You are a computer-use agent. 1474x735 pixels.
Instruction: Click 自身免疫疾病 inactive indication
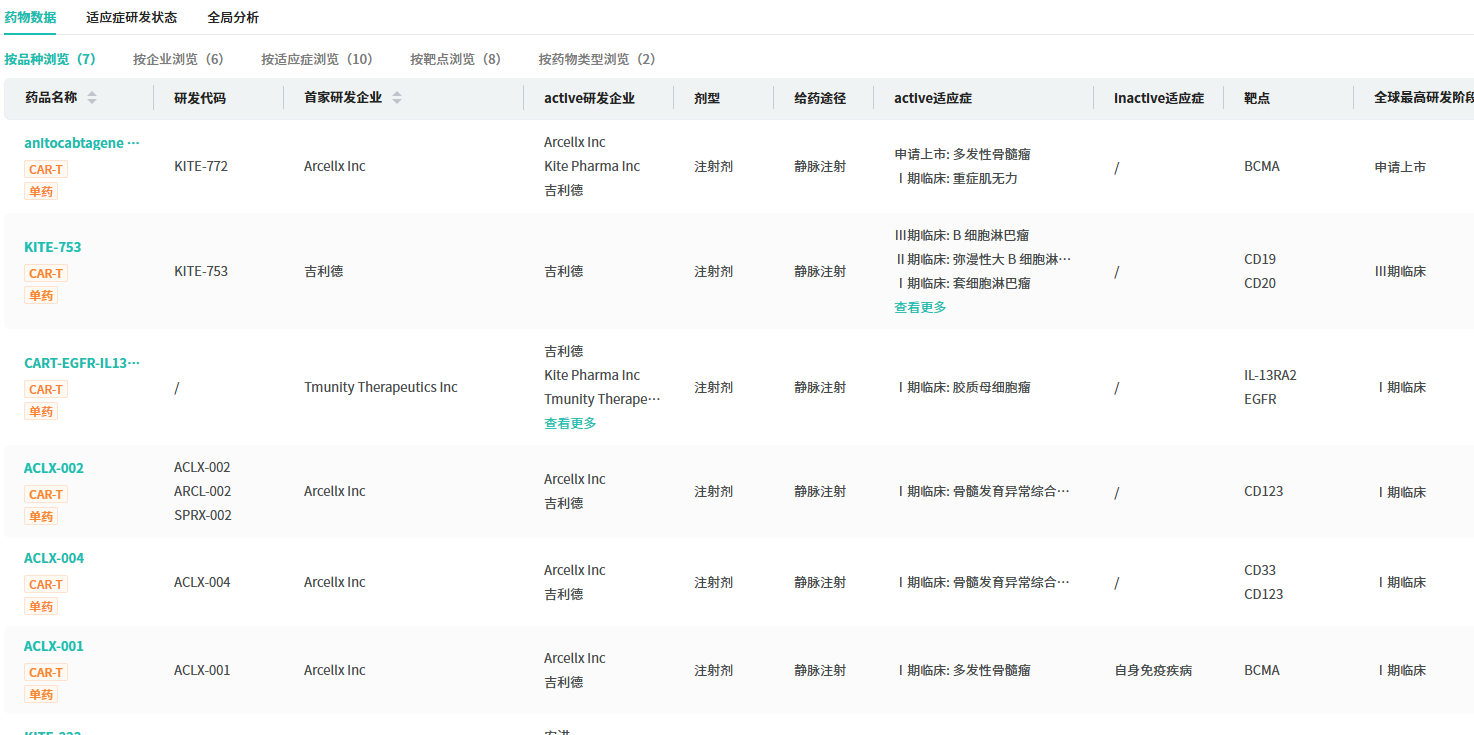point(1153,670)
